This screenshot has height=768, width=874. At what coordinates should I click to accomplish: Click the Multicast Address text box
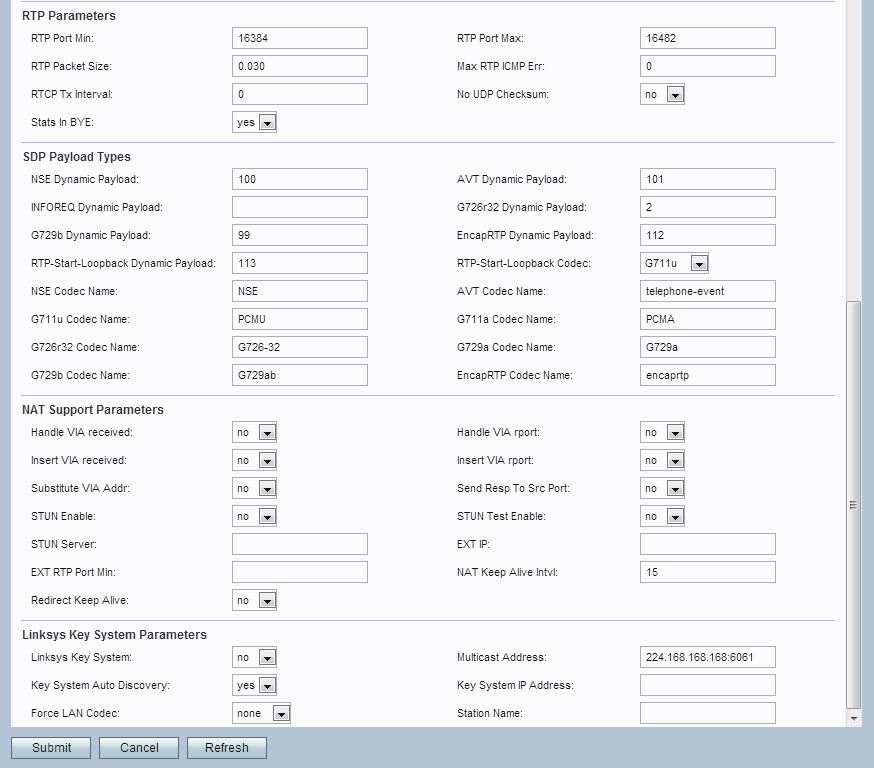pyautogui.click(x=707, y=657)
